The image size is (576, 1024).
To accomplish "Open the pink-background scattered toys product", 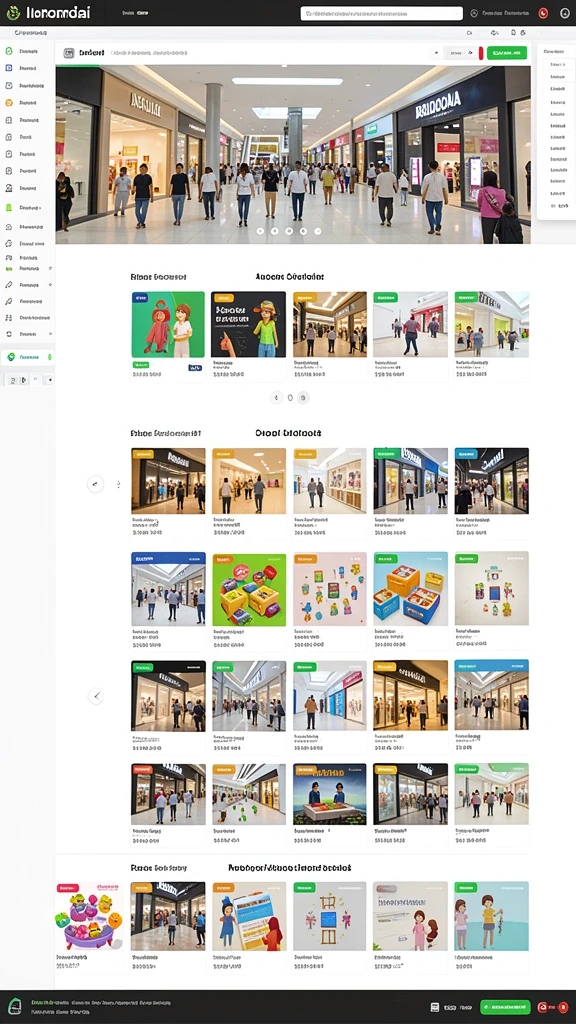I will tap(330, 590).
